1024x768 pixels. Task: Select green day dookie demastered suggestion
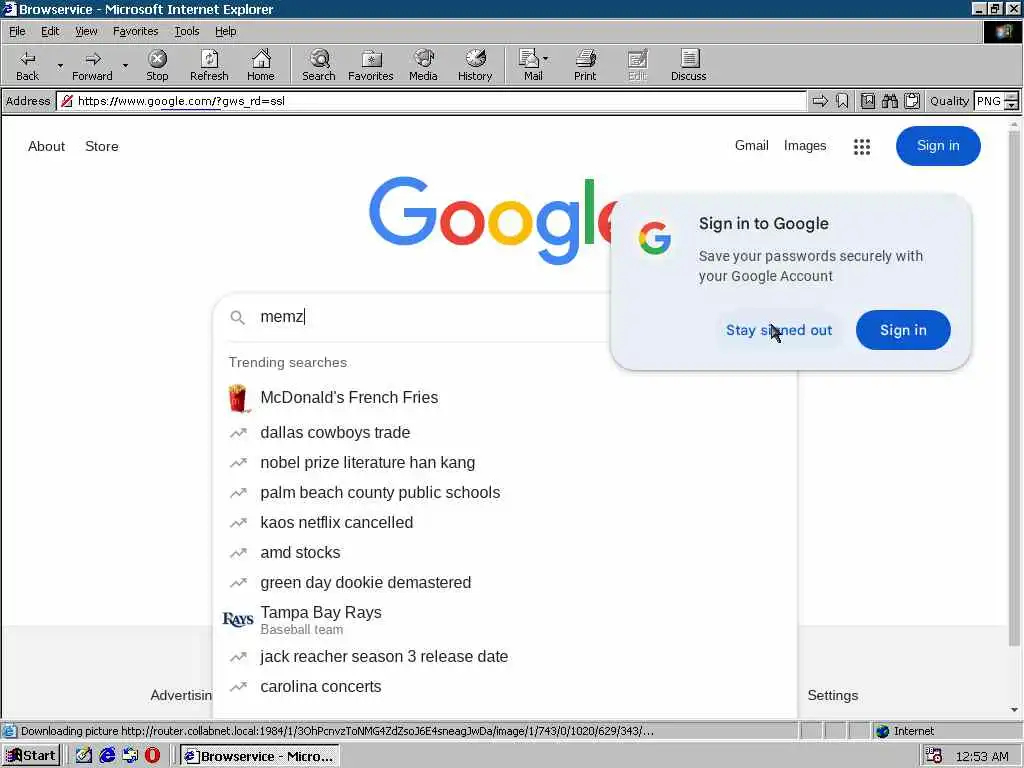(x=505, y=583)
